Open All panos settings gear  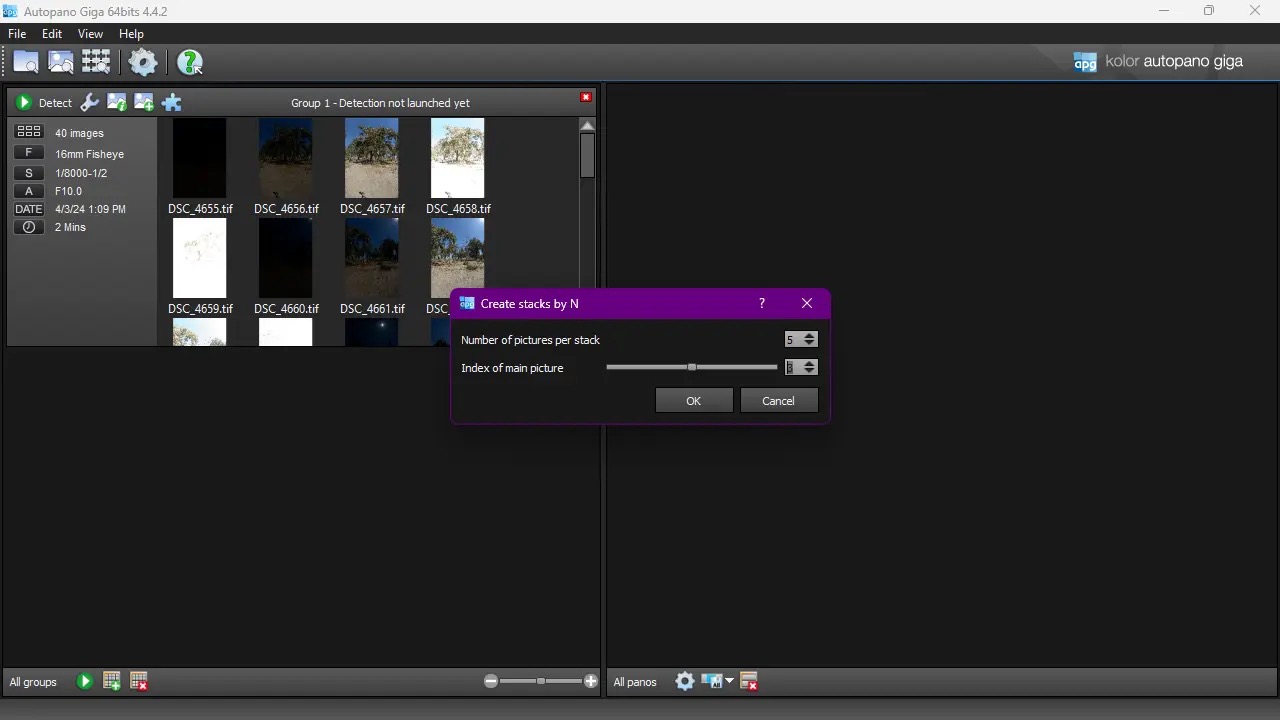pyautogui.click(x=685, y=681)
